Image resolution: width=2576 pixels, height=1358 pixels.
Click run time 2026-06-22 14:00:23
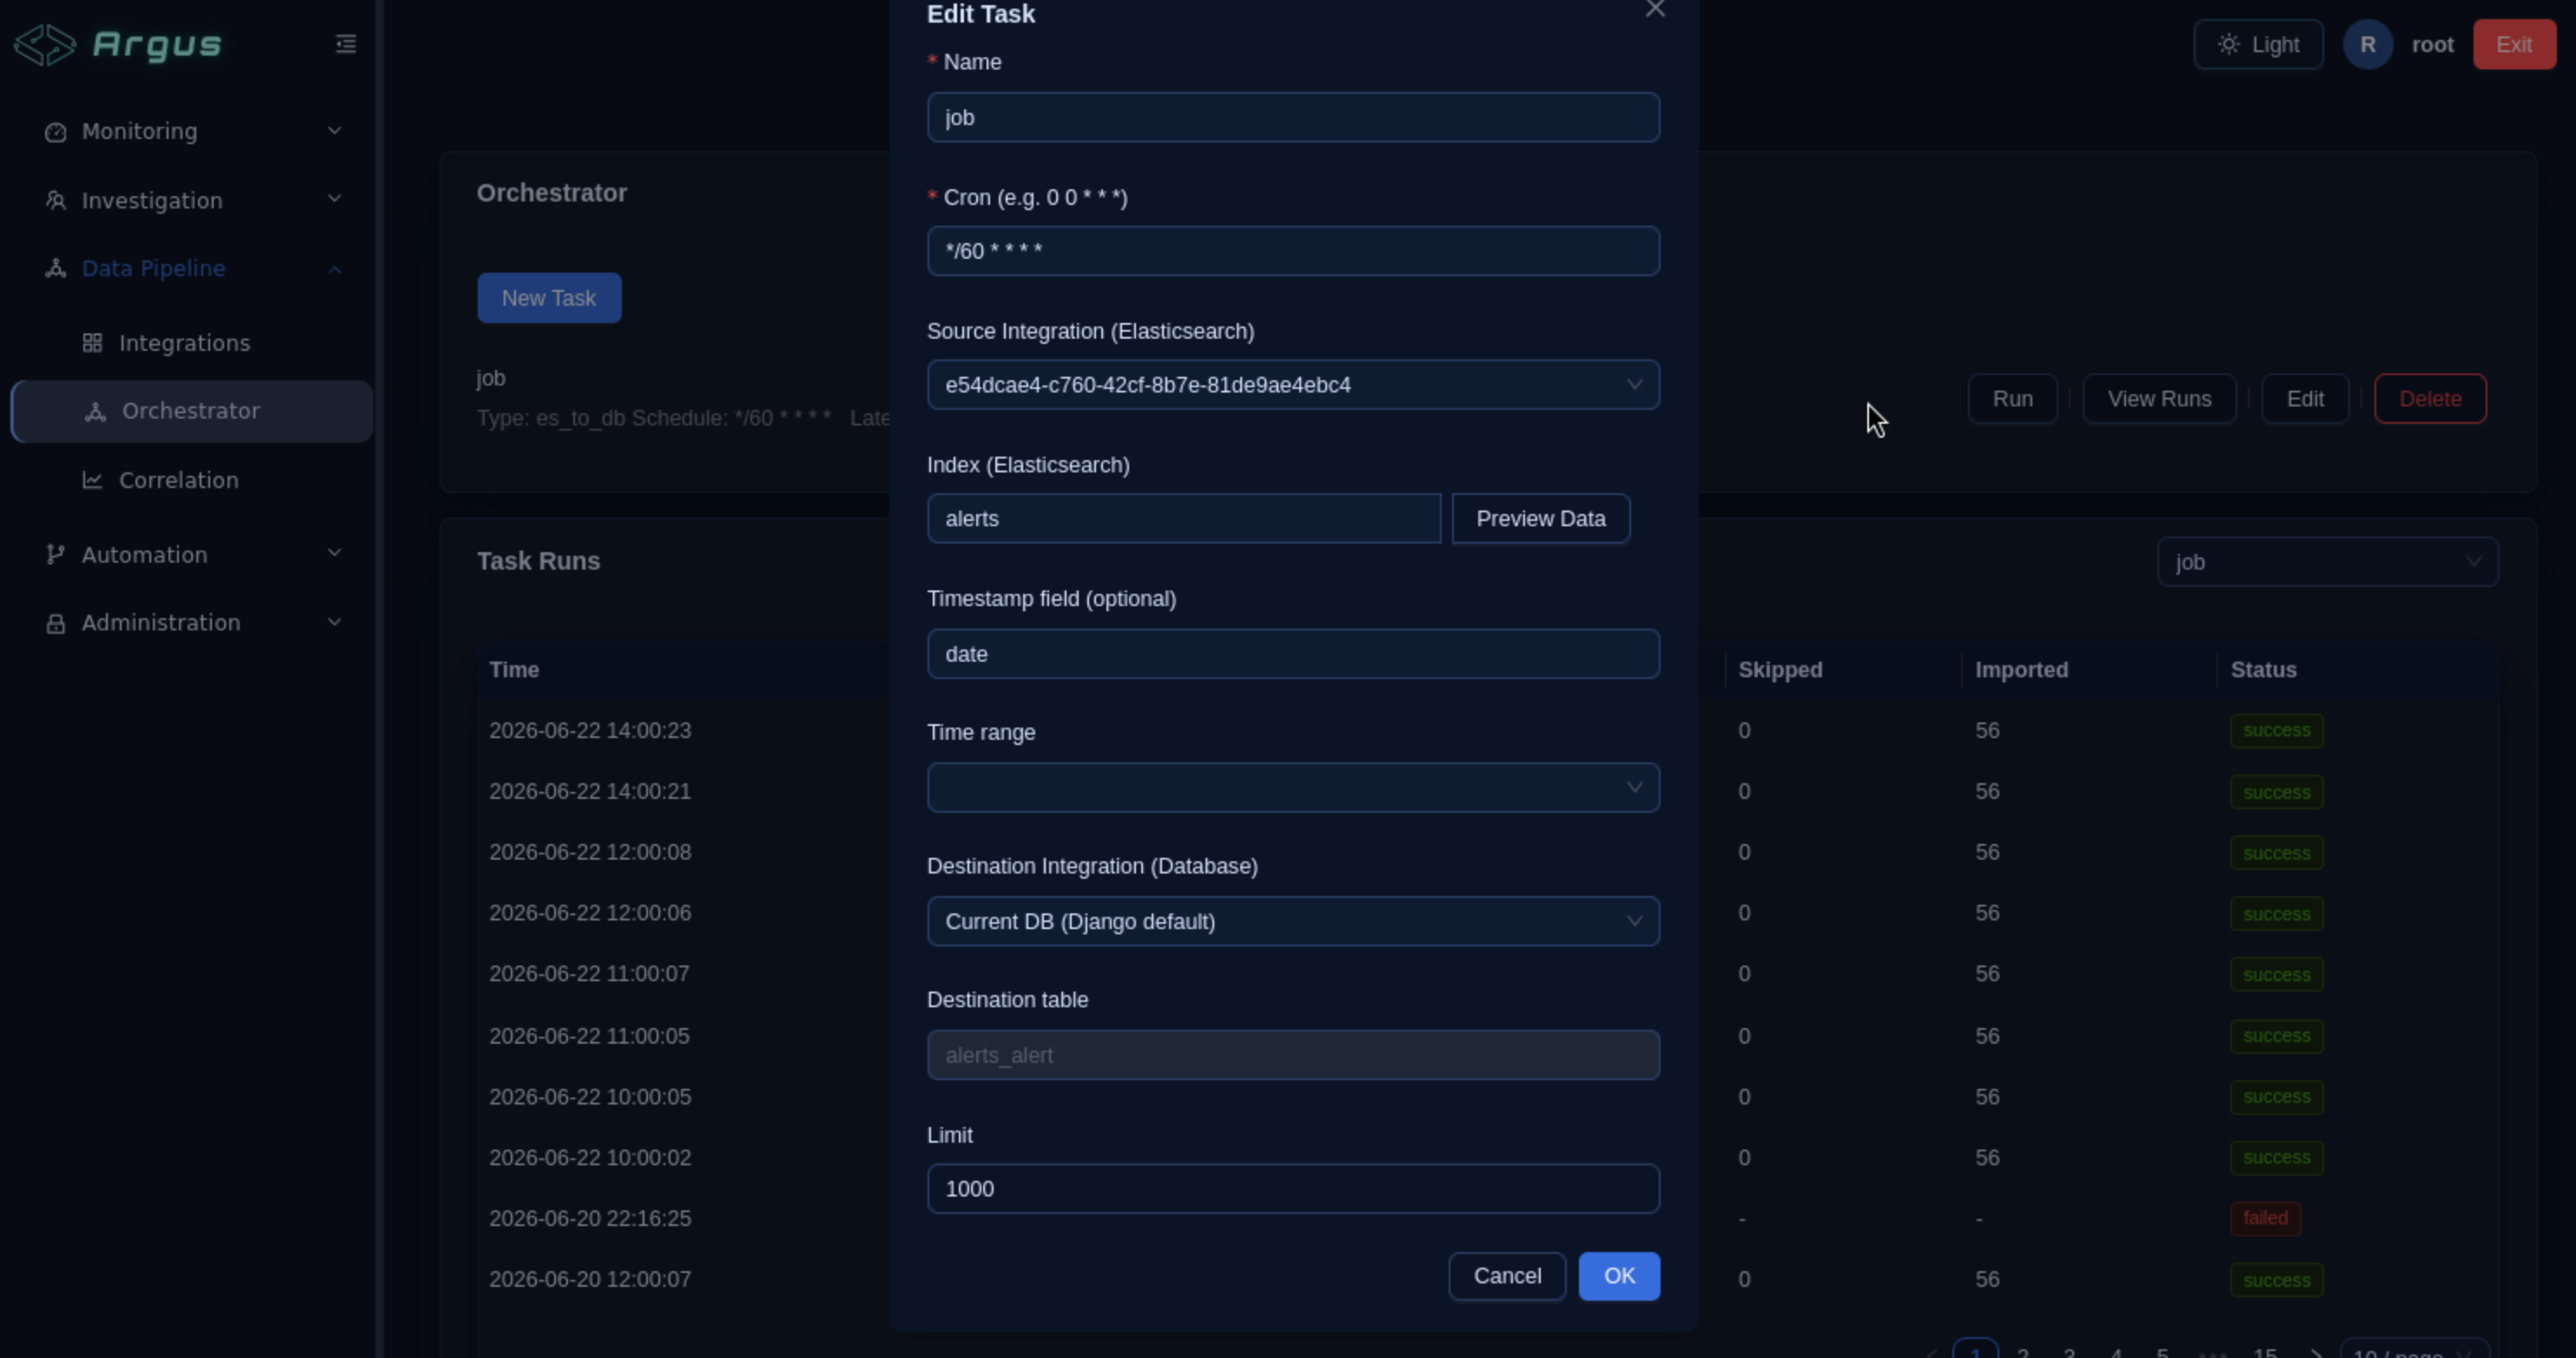[590, 731]
